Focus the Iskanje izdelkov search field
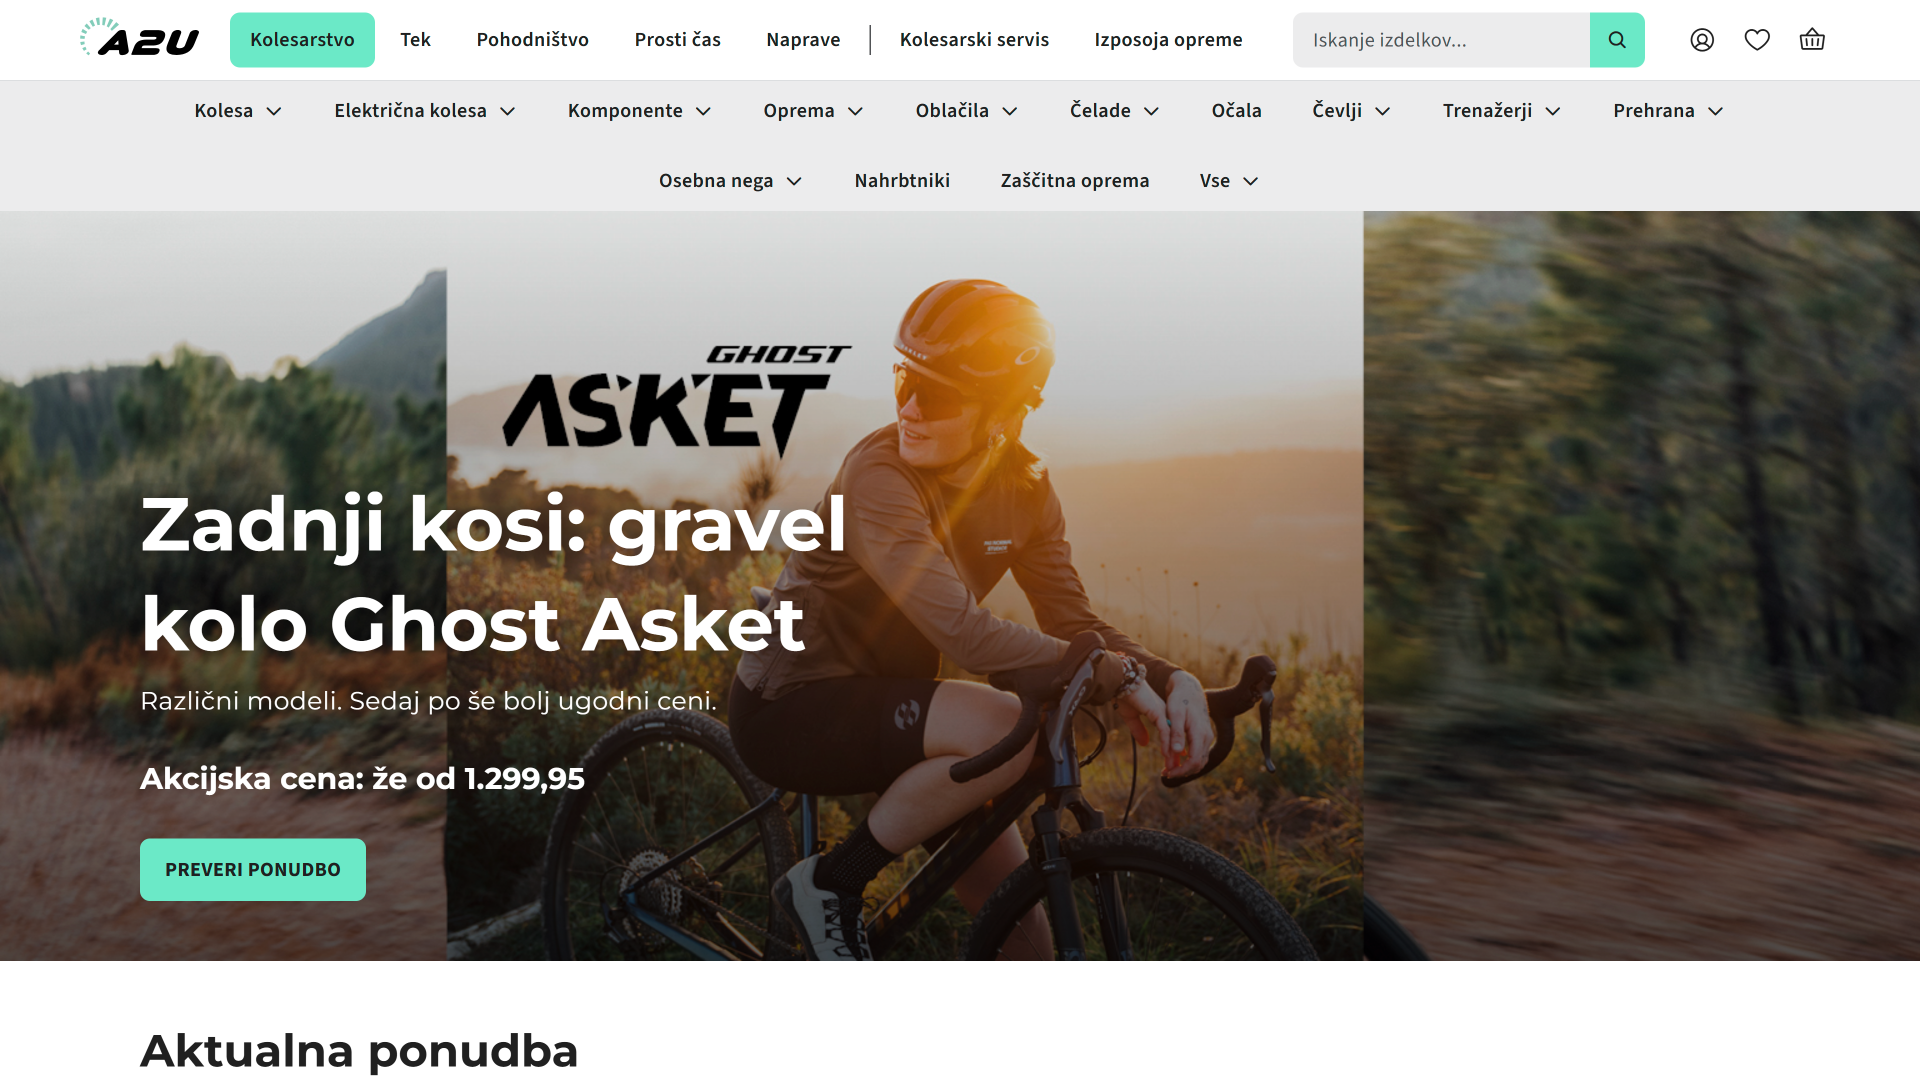Image resolution: width=1920 pixels, height=1080 pixels. [1441, 40]
